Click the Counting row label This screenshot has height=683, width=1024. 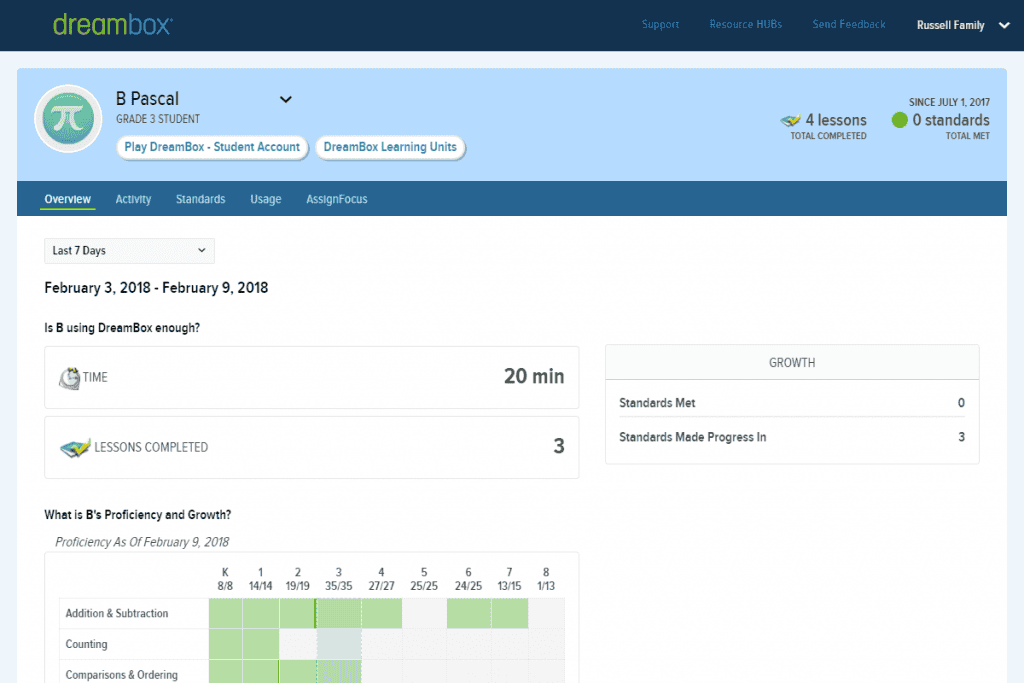point(86,644)
